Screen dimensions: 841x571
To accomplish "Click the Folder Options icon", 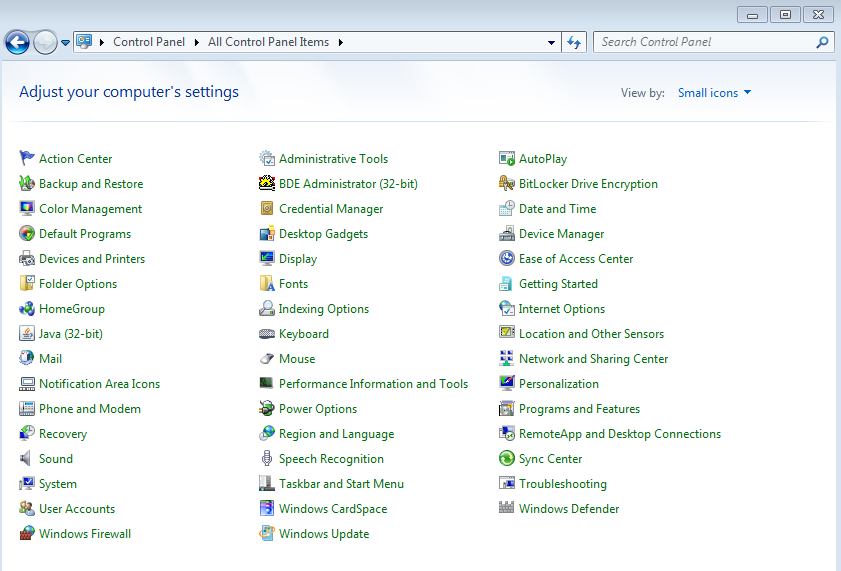I will click(26, 283).
